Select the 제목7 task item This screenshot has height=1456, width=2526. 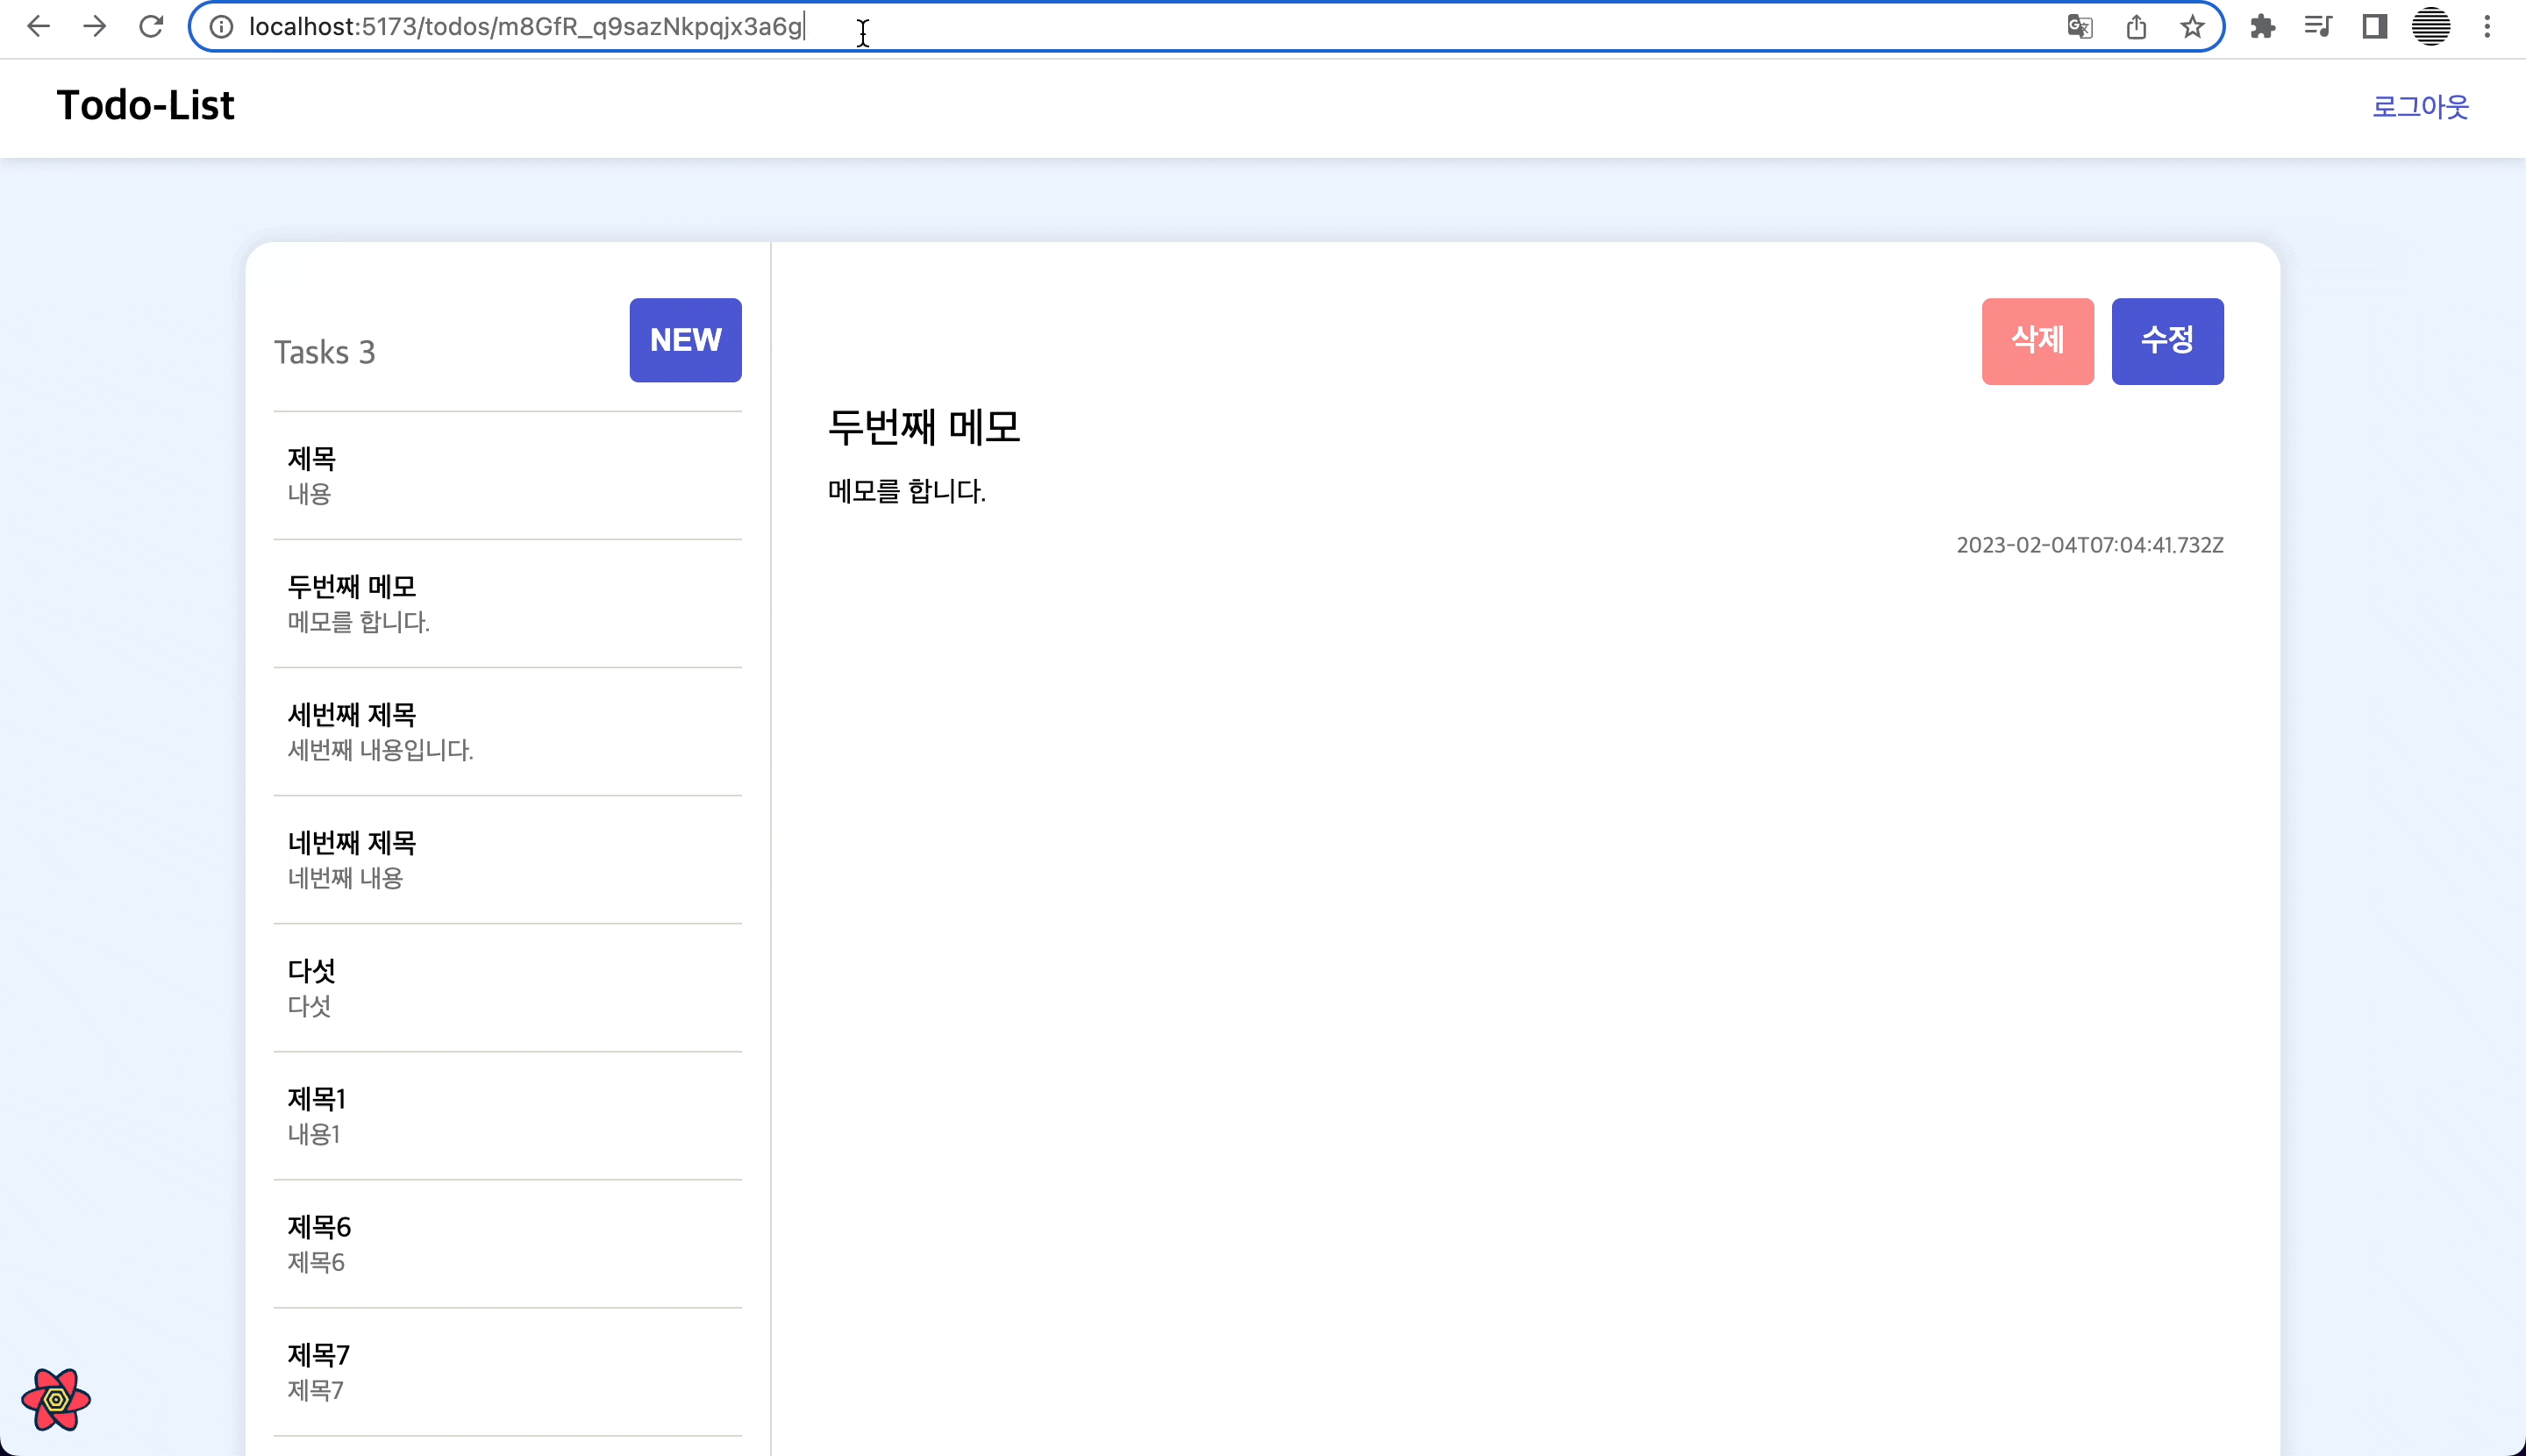click(x=507, y=1371)
